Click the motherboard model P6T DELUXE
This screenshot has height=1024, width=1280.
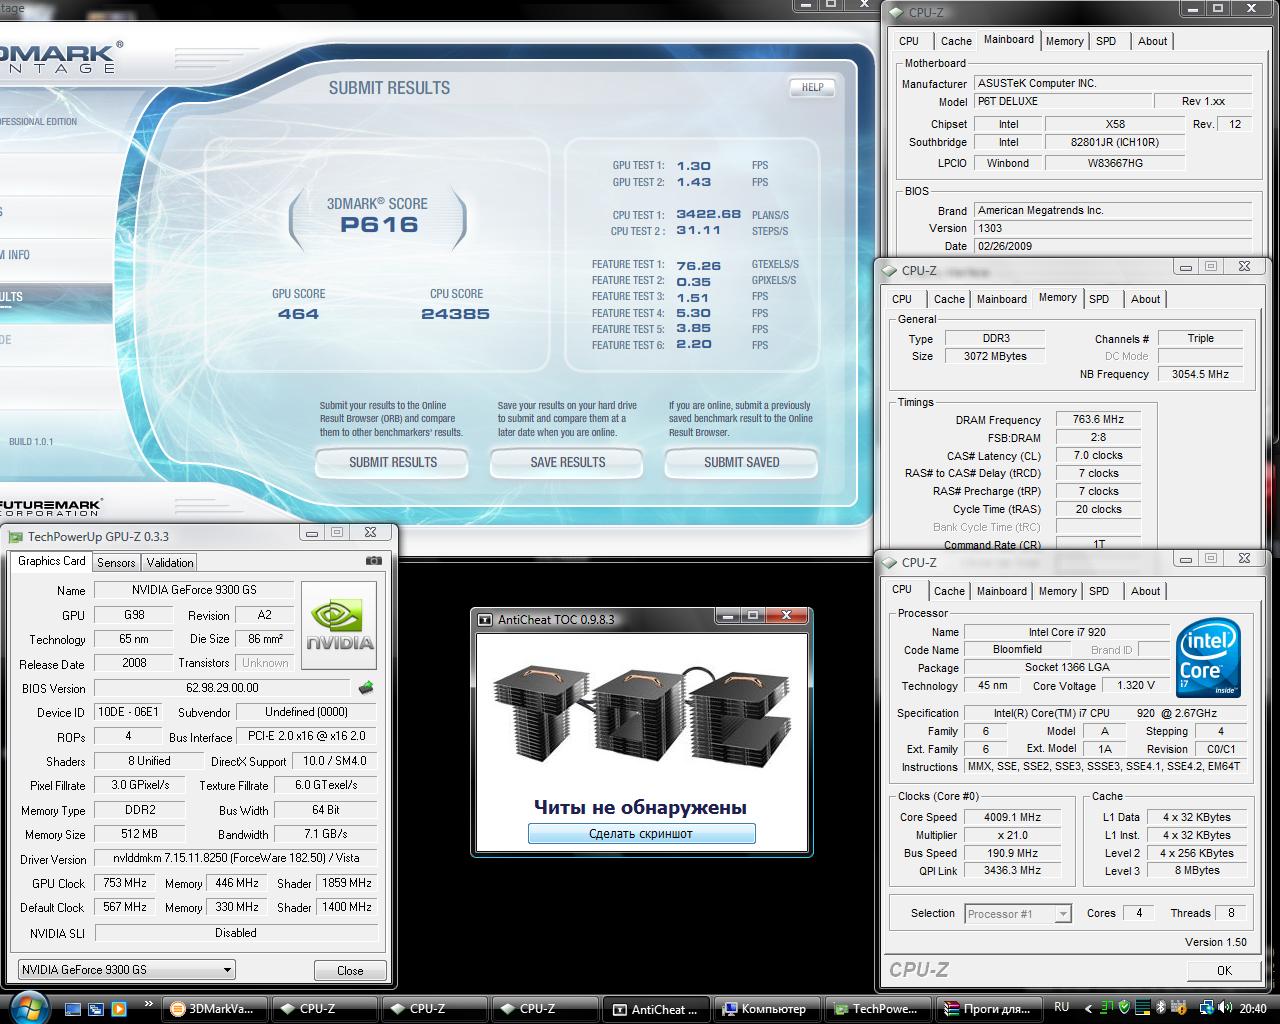point(1062,101)
